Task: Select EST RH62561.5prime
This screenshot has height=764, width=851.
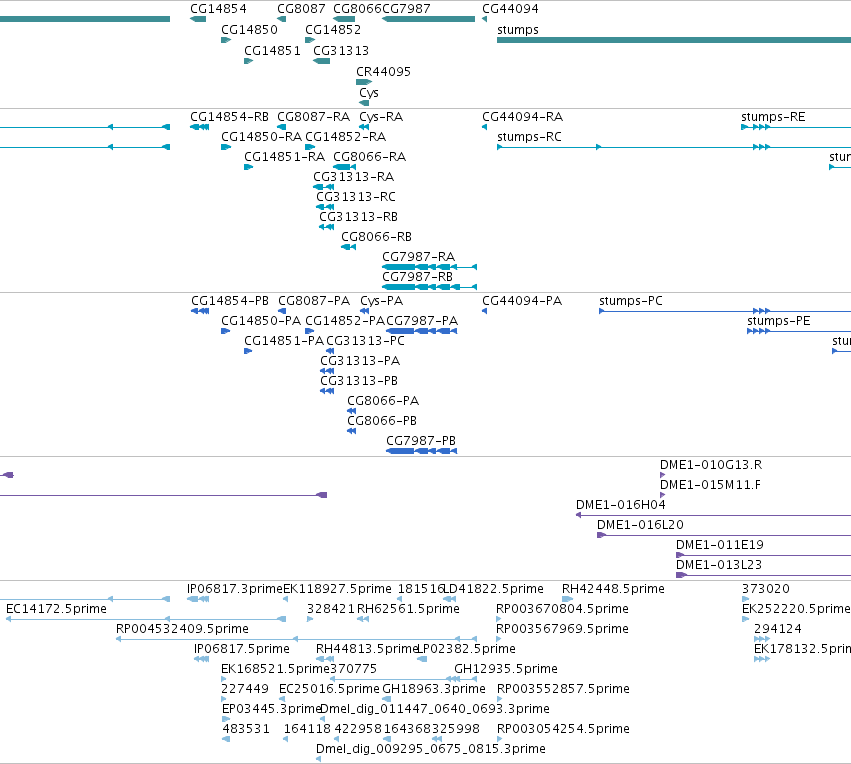Action: [x=408, y=609]
